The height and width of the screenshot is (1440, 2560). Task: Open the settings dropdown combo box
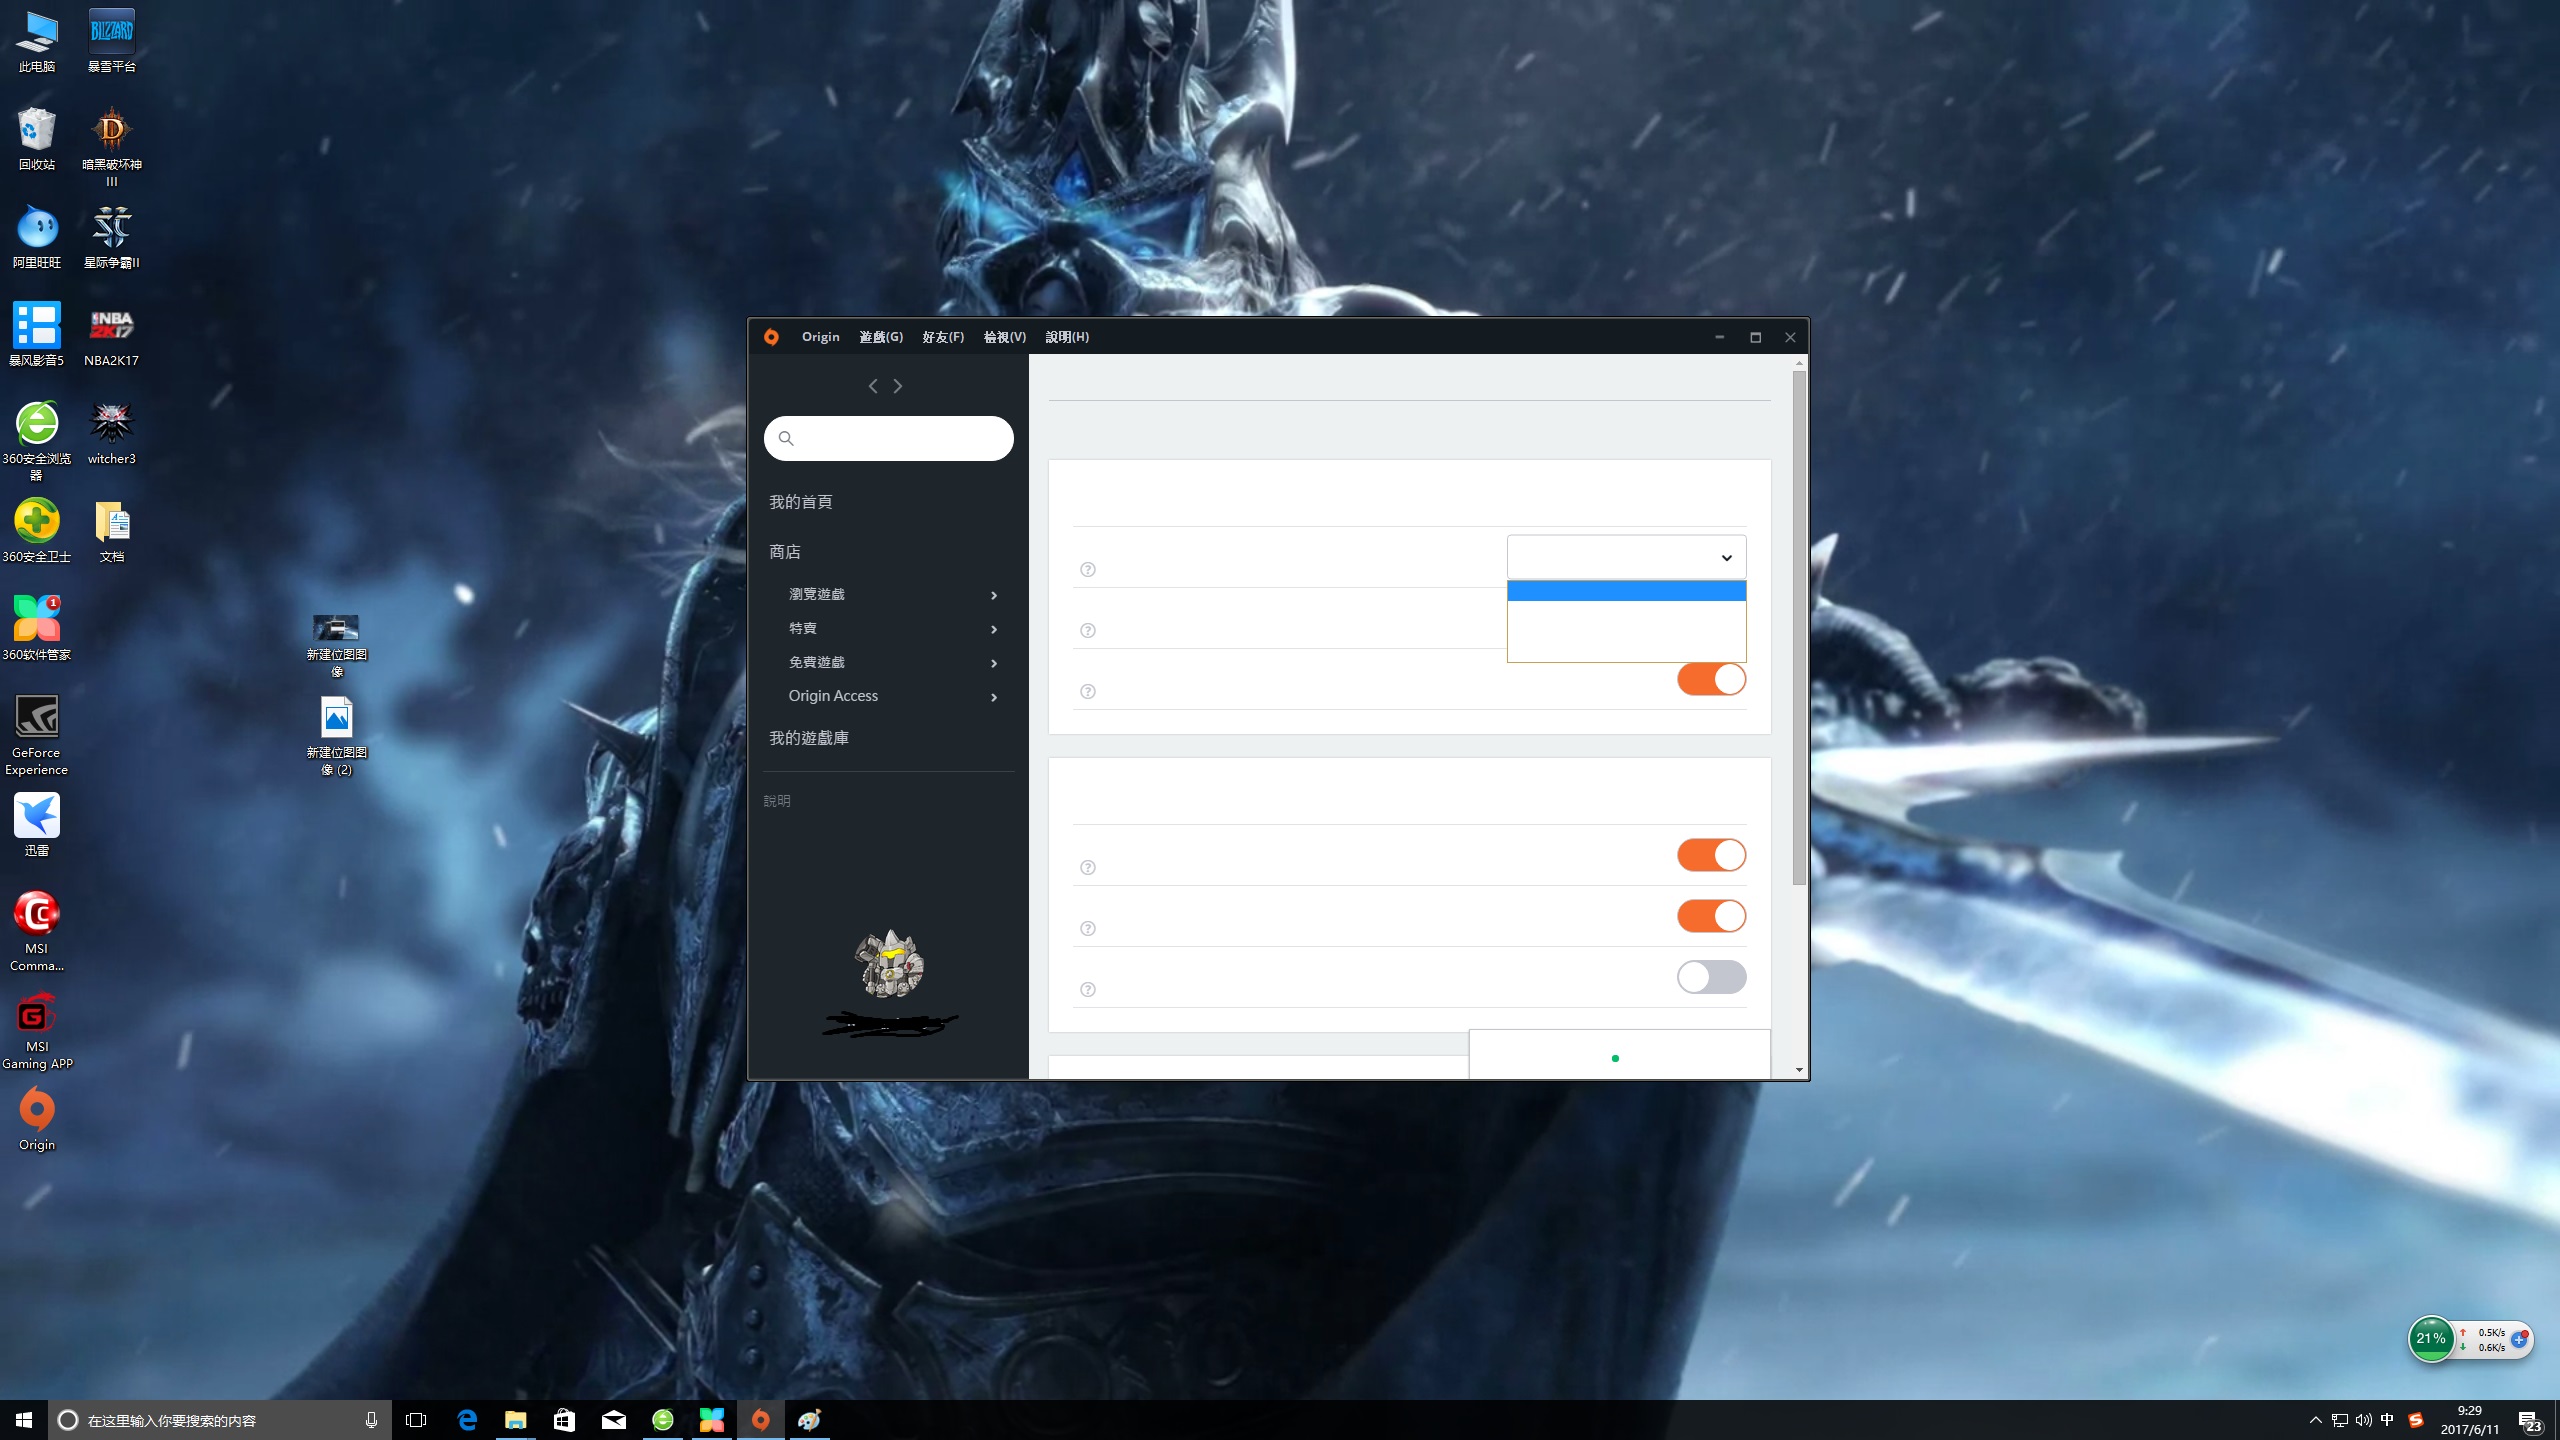pyautogui.click(x=1626, y=557)
